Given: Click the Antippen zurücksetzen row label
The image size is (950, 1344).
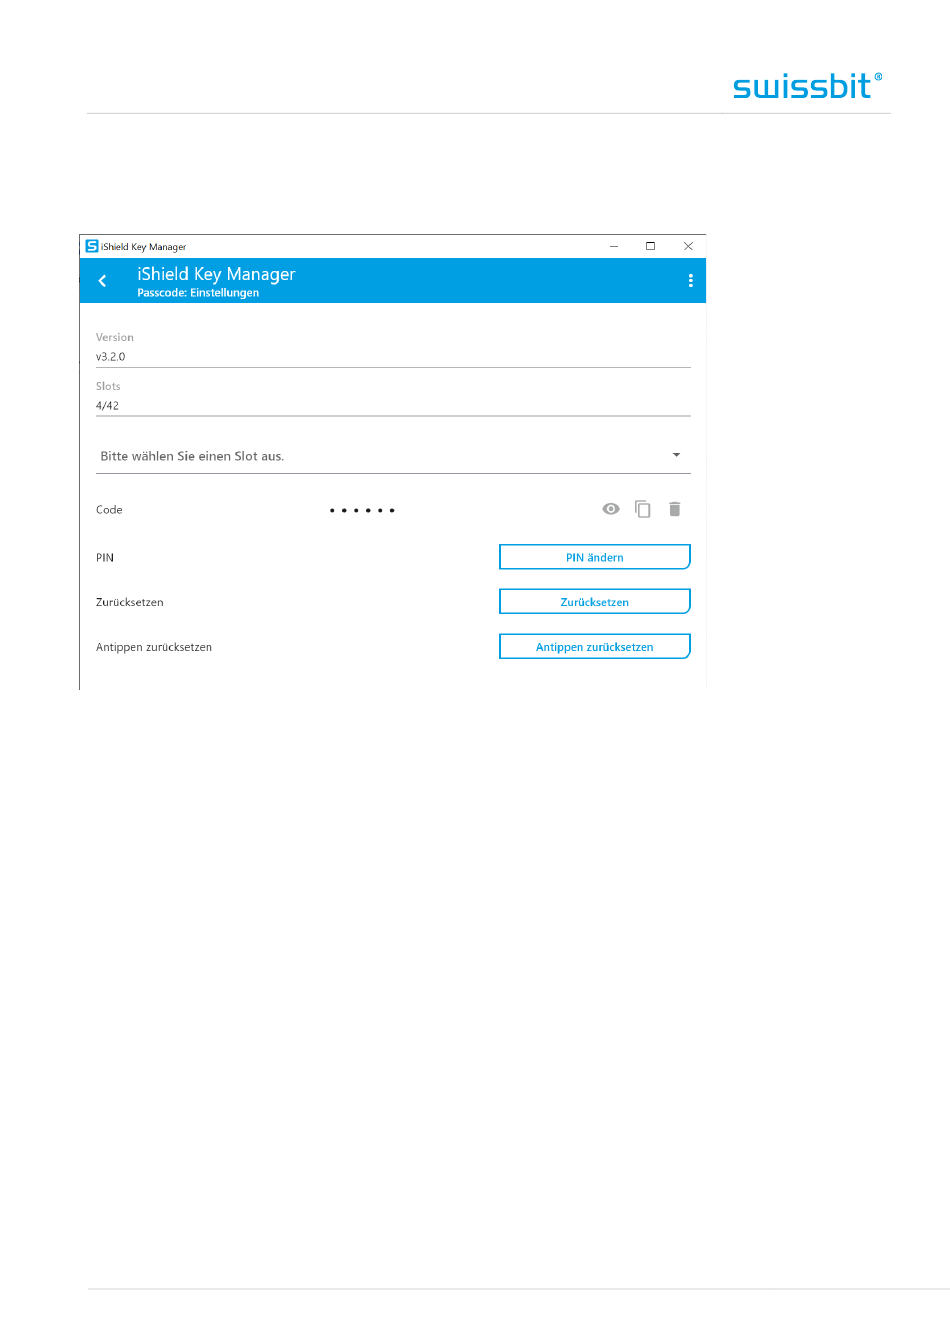Looking at the screenshot, I should coord(154,647).
